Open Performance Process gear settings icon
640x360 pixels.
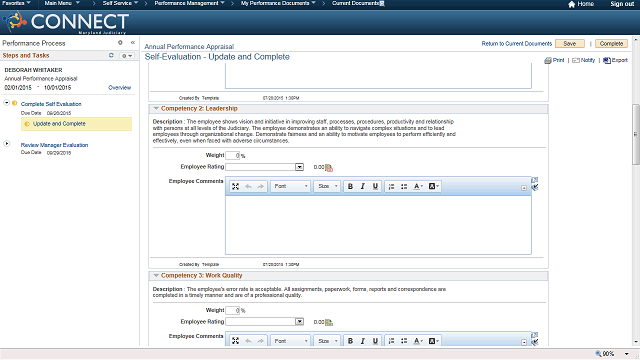pyautogui.click(x=120, y=42)
